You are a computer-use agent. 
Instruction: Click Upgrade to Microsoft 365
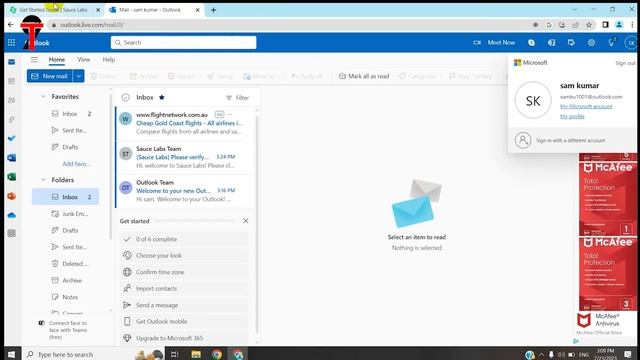click(184, 338)
